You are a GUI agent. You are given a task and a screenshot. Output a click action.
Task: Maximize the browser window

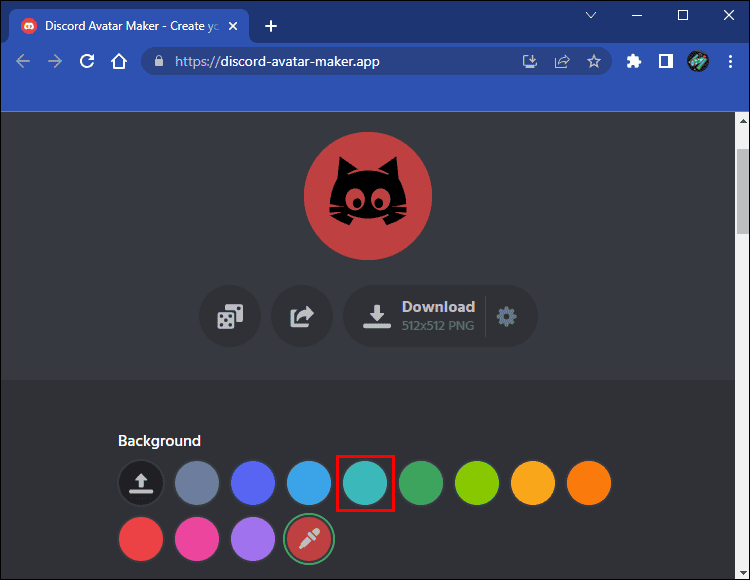[x=683, y=15]
